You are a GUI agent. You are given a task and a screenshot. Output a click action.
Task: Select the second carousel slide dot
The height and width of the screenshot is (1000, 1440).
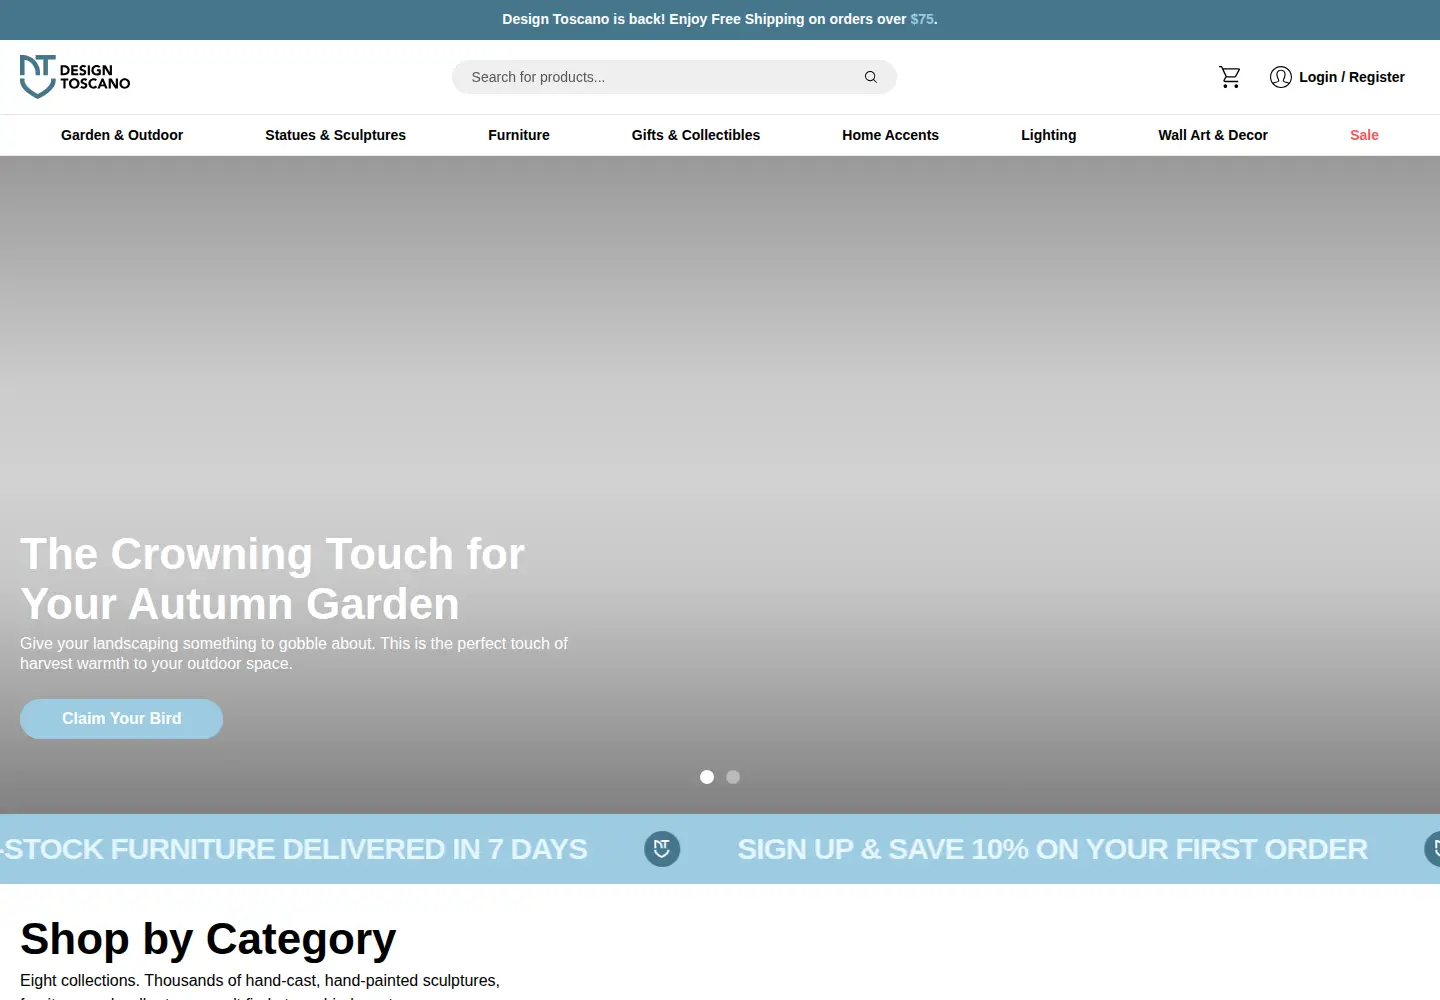pyautogui.click(x=733, y=777)
